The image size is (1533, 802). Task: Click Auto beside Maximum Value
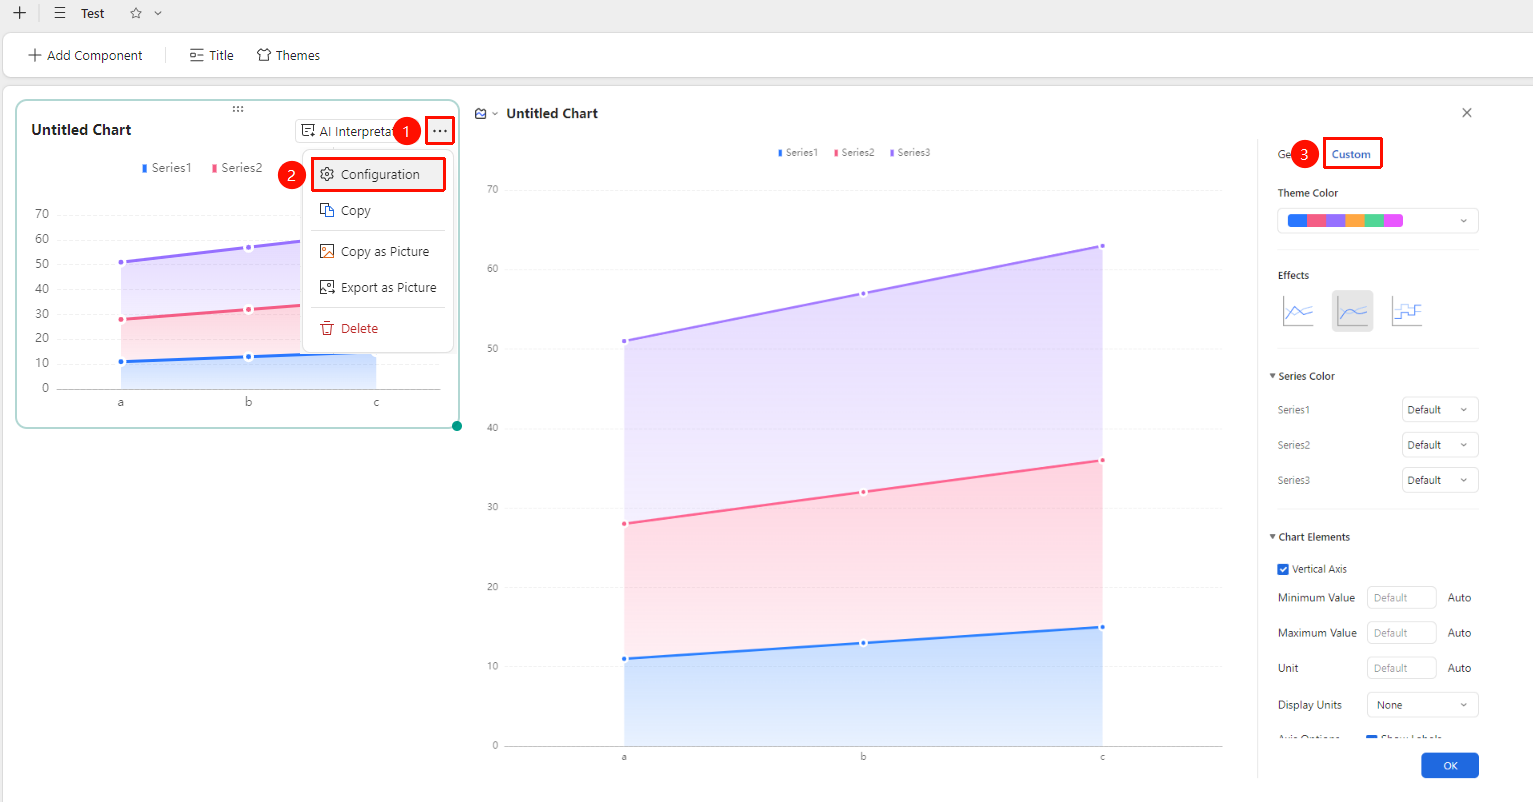tap(1459, 633)
